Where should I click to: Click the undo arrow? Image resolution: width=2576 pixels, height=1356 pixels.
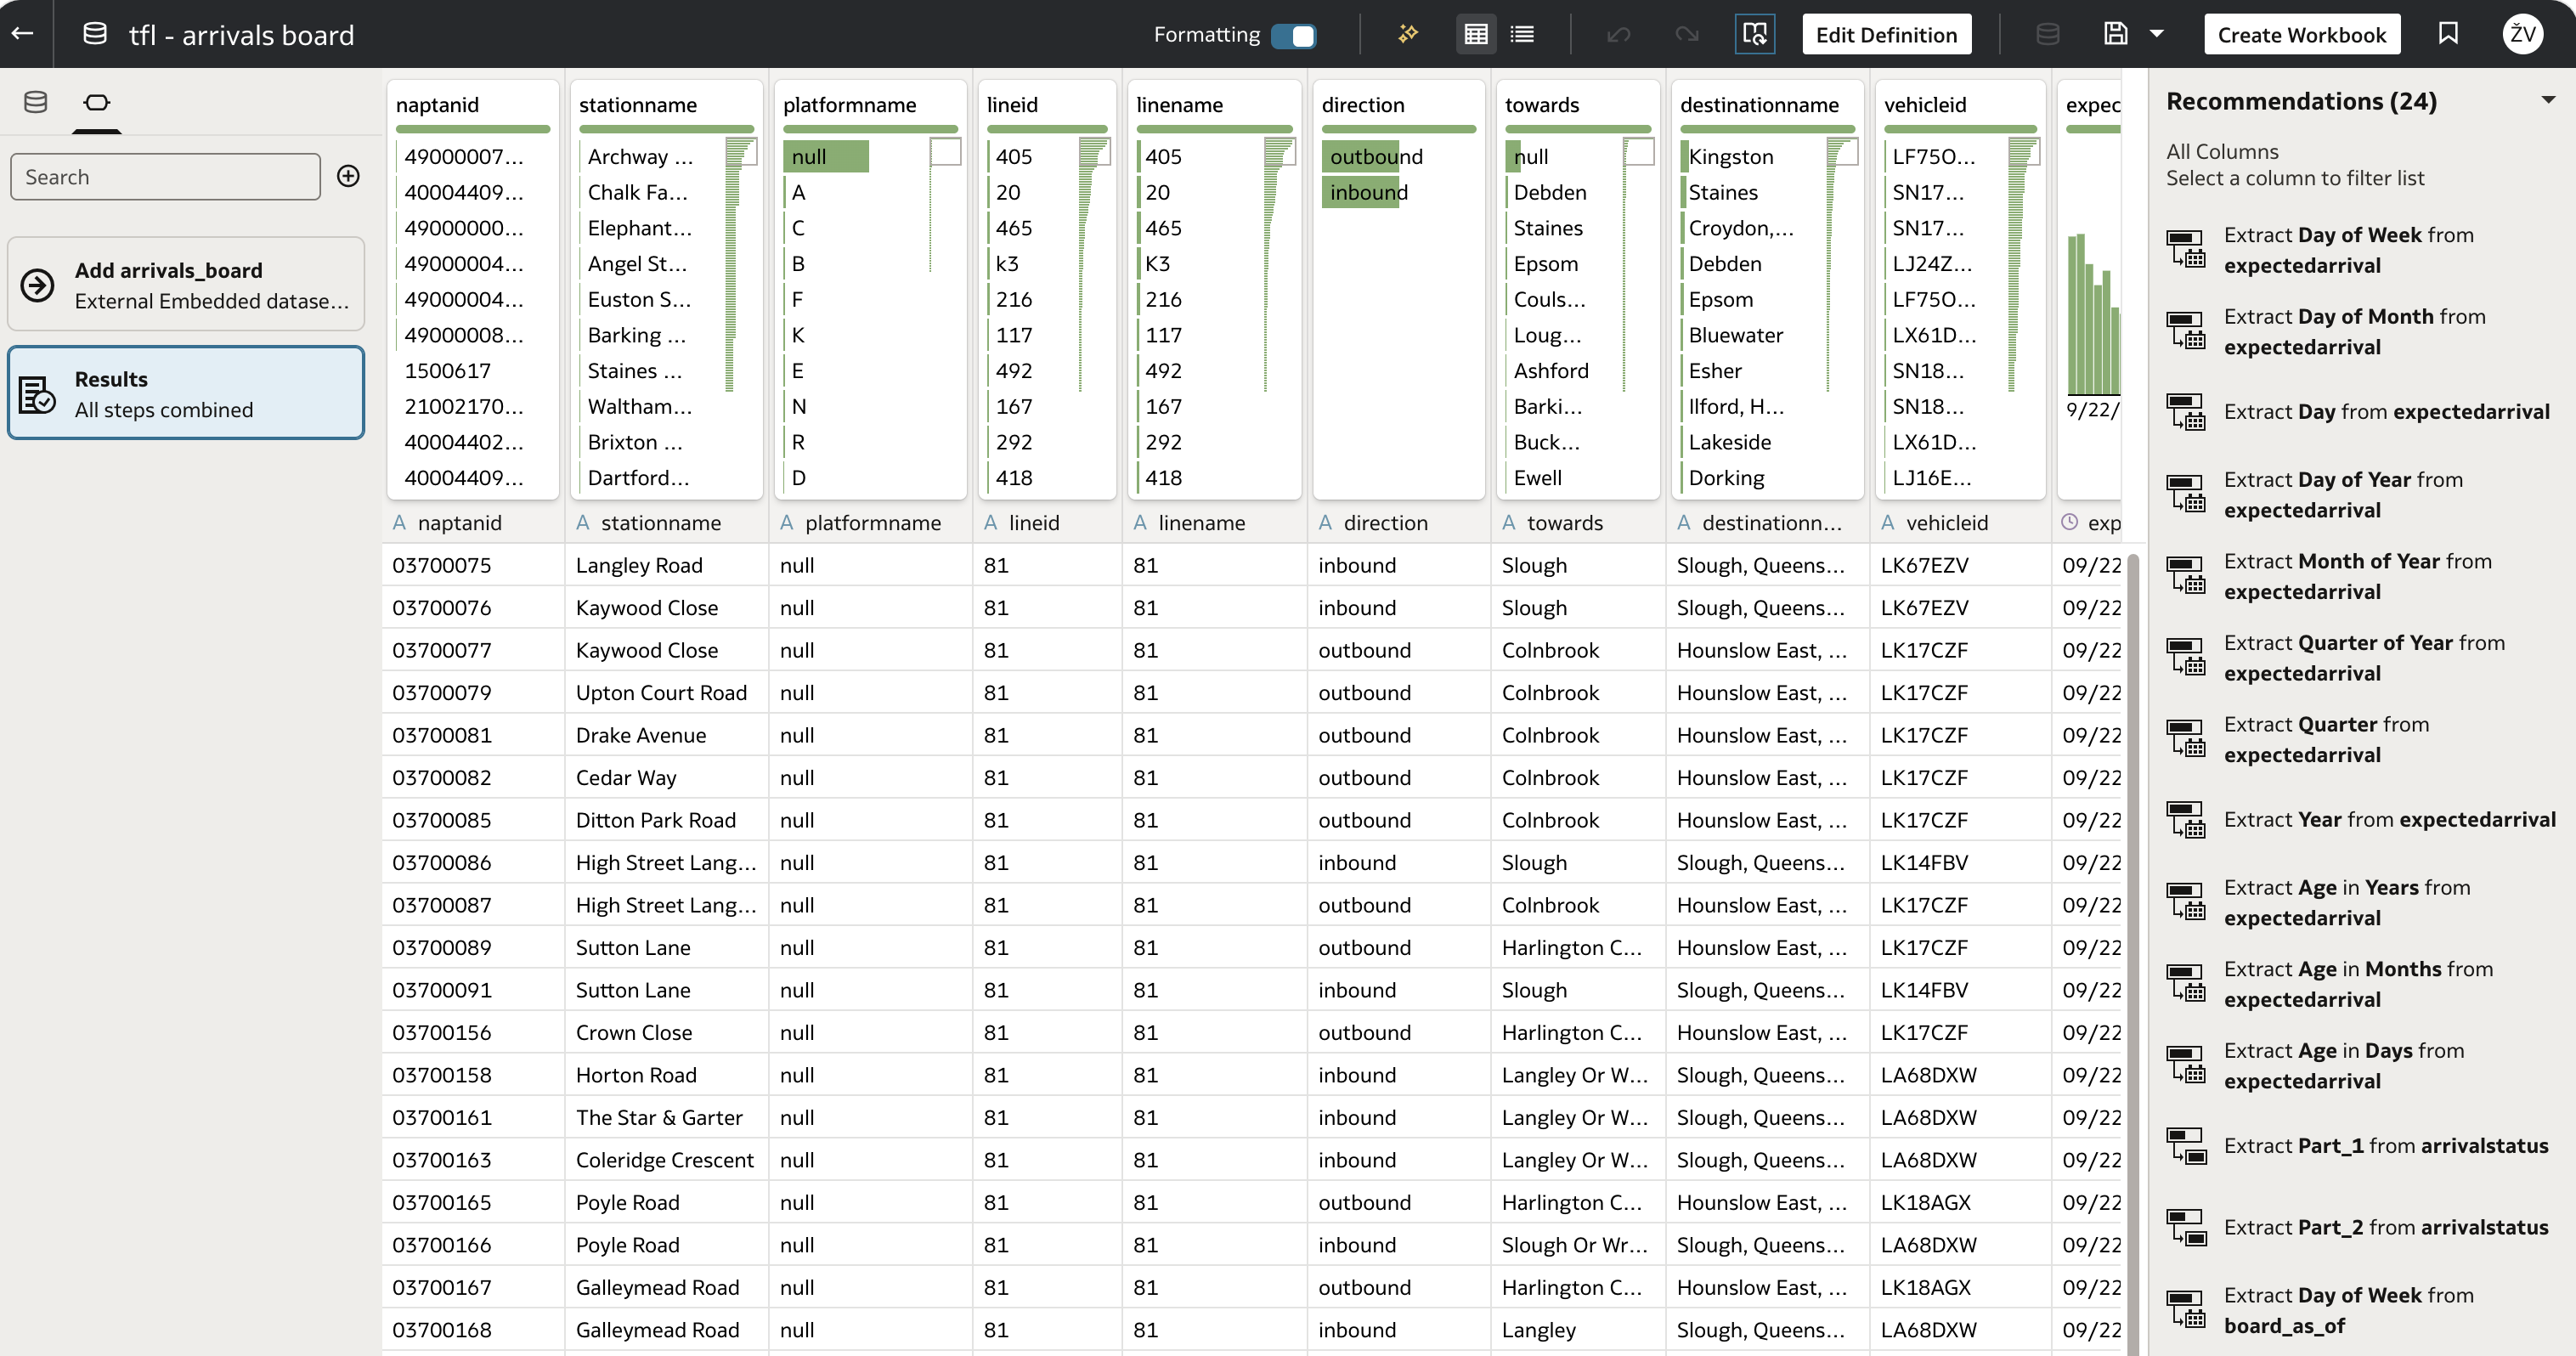click(x=1619, y=35)
